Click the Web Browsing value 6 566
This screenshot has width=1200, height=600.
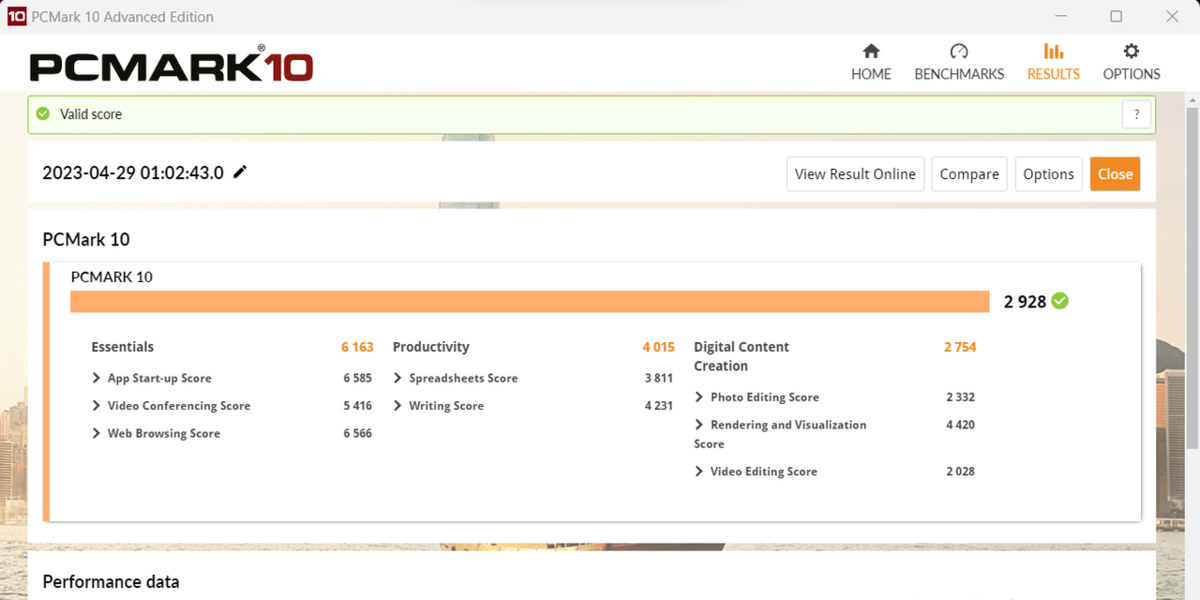click(x=357, y=434)
